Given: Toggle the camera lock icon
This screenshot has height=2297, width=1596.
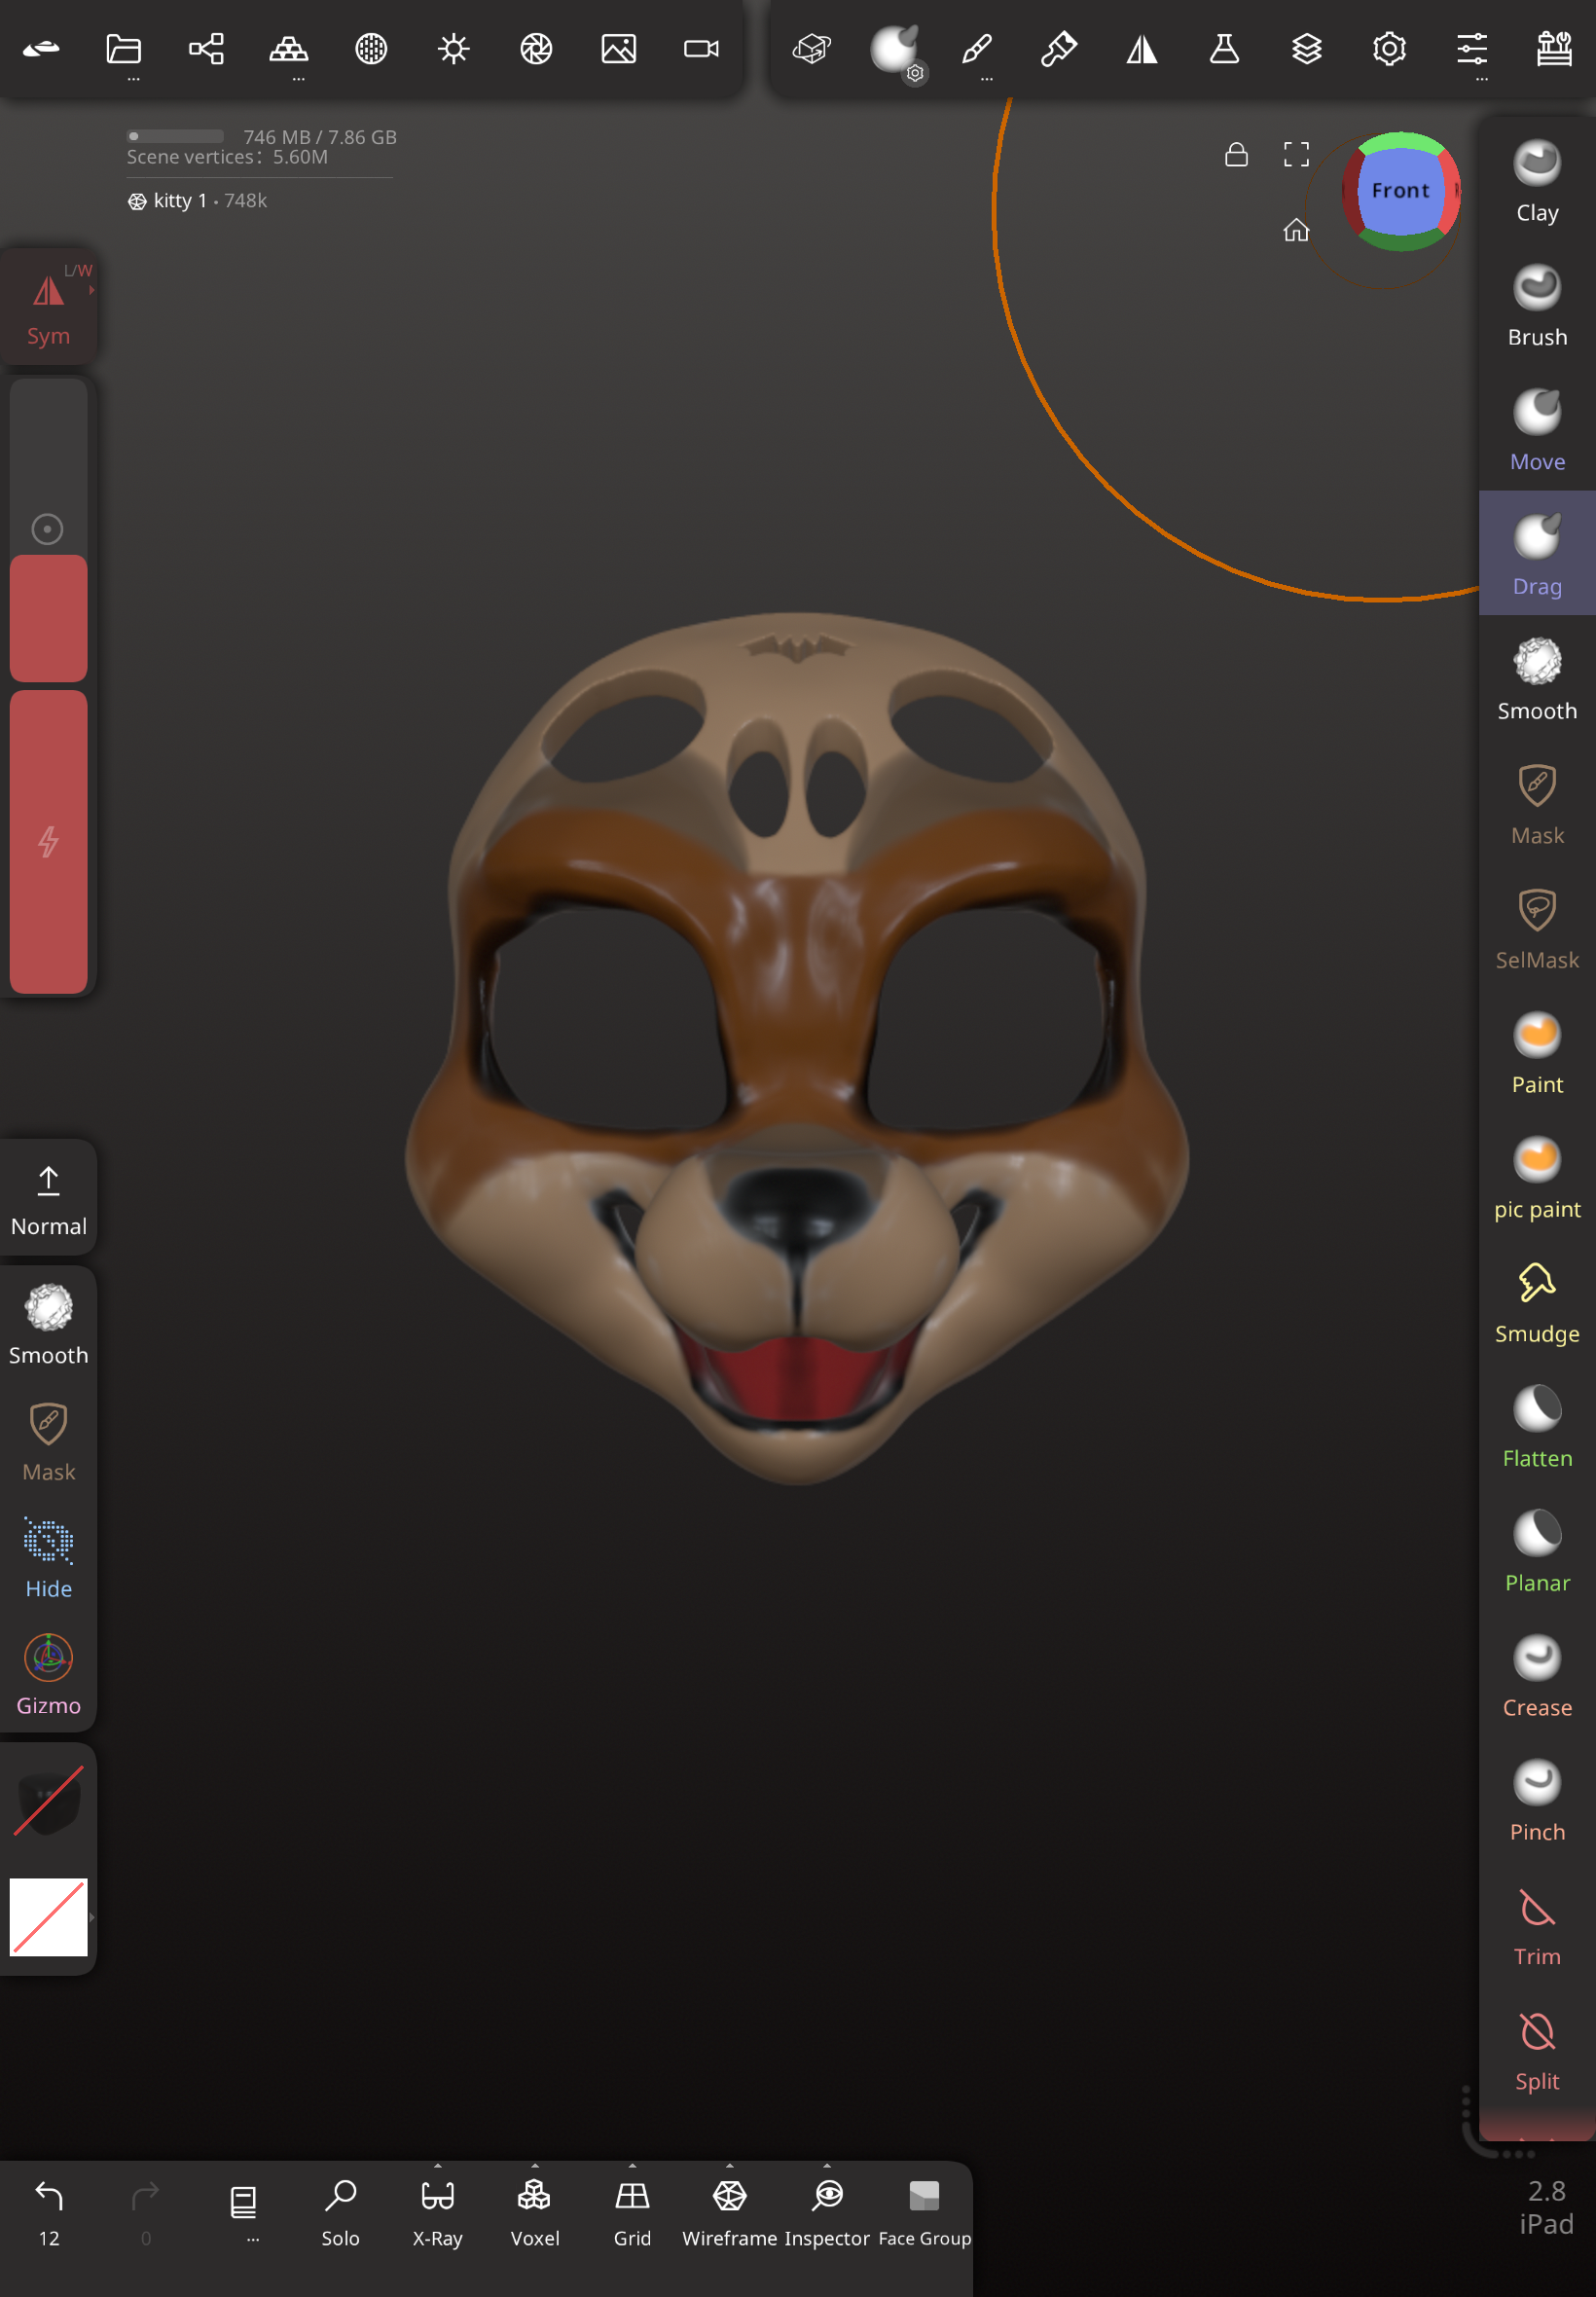Looking at the screenshot, I should point(1236,154).
